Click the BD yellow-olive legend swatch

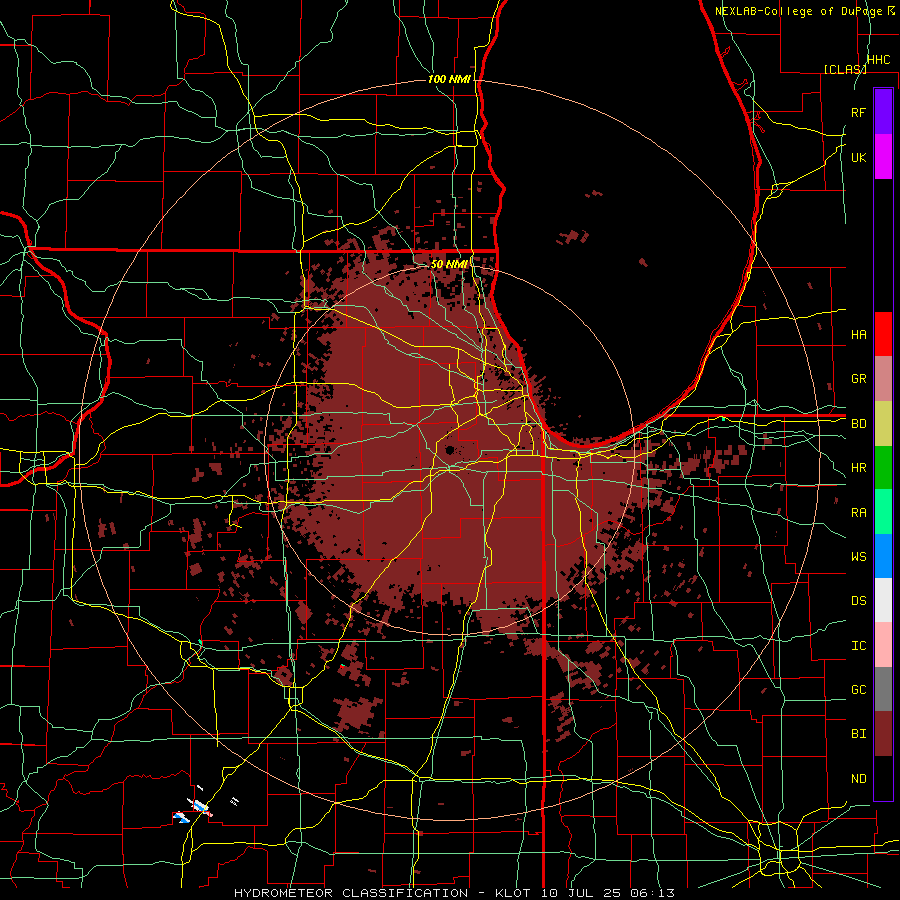click(x=883, y=424)
